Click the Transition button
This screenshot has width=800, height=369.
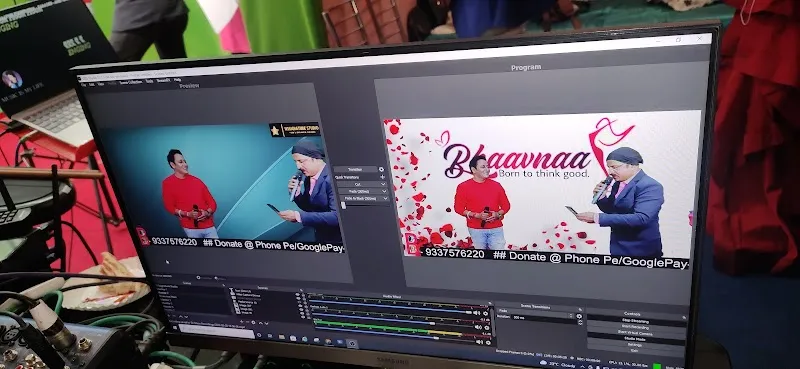pyautogui.click(x=356, y=169)
